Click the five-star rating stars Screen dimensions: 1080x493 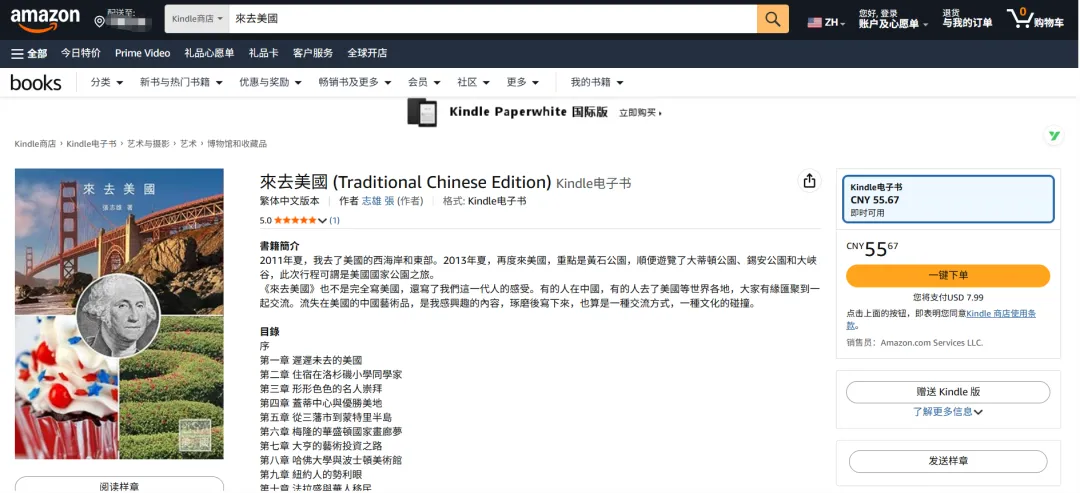point(295,220)
